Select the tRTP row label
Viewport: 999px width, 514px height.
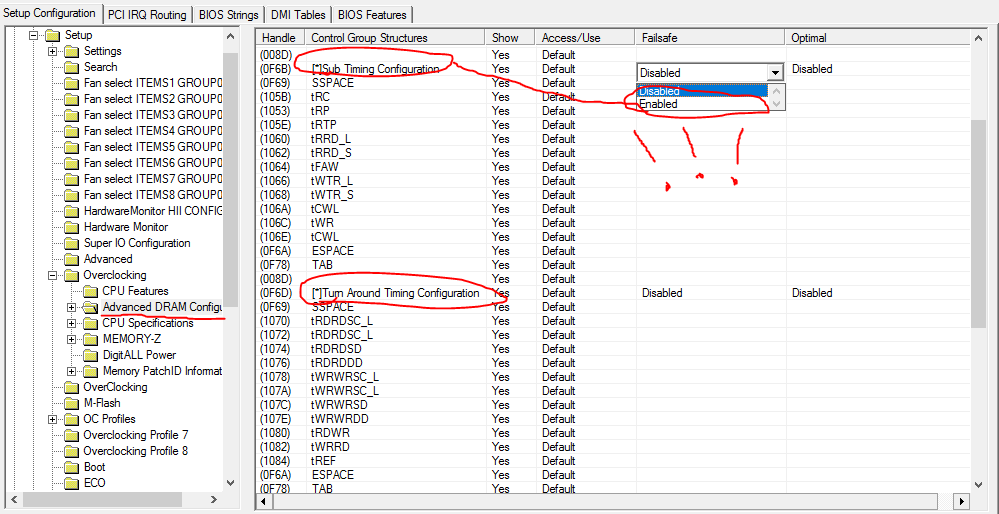[x=322, y=125]
